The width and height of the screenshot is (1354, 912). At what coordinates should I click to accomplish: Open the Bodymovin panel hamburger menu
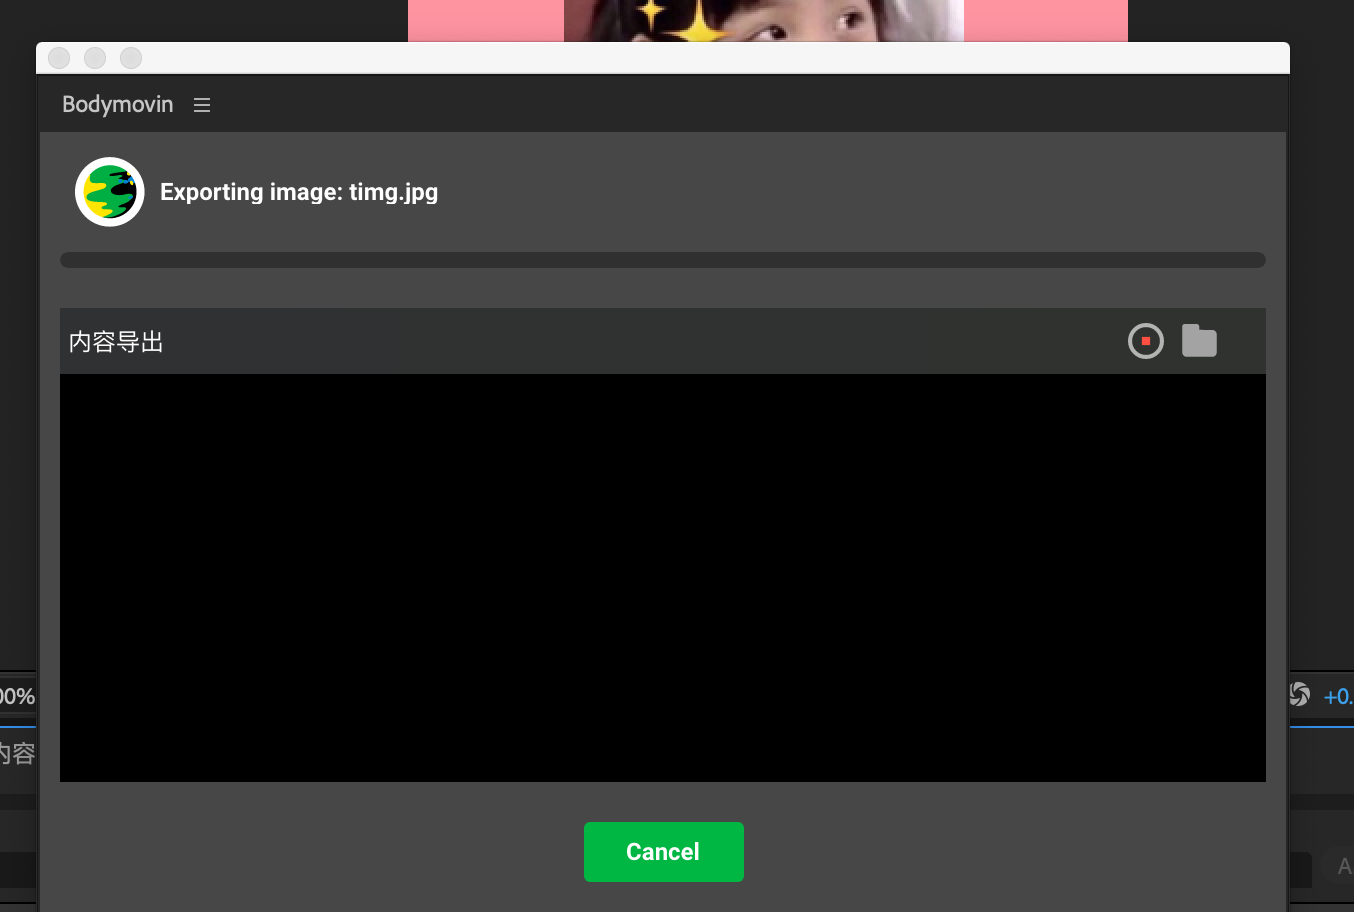202,105
